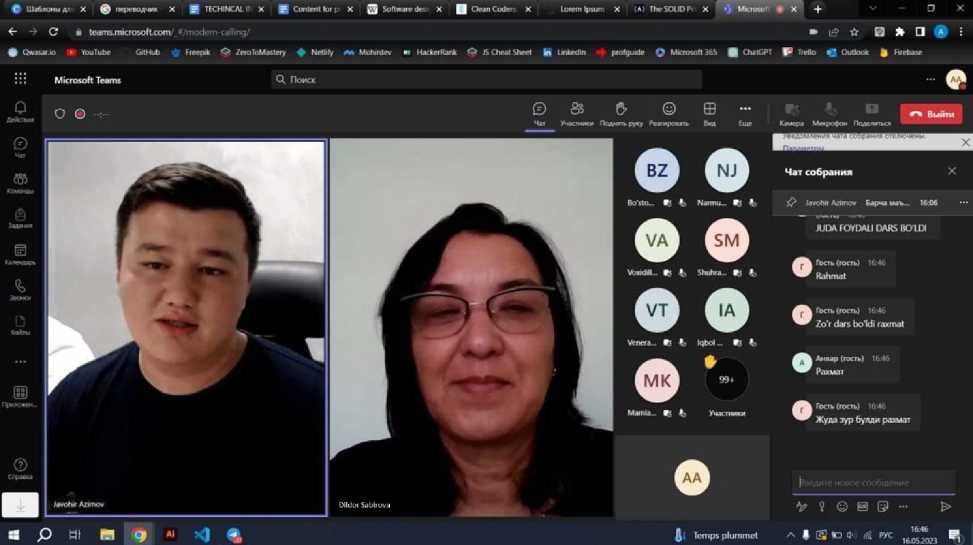Screen dimensions: 973x545
Task: Open pinned message options ellipsis
Action: (963, 202)
